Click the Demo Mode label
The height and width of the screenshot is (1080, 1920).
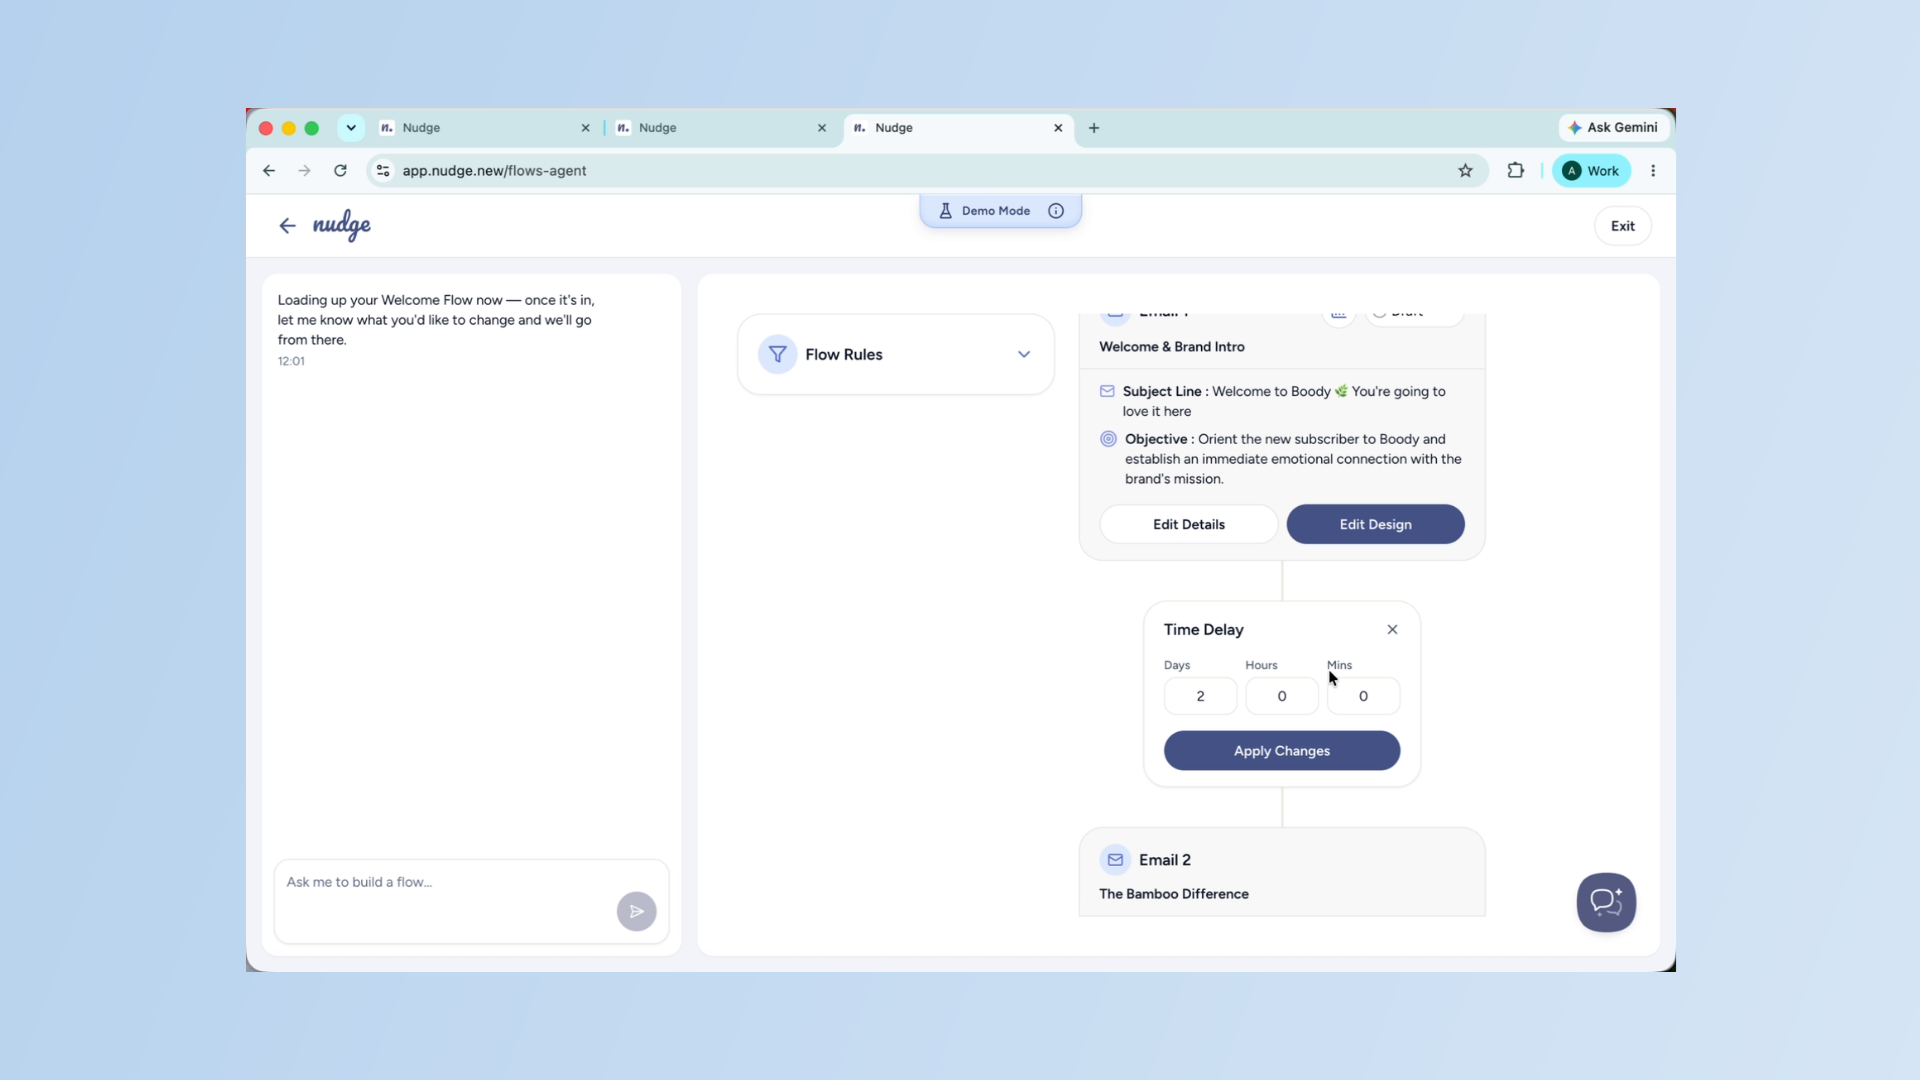[996, 211]
